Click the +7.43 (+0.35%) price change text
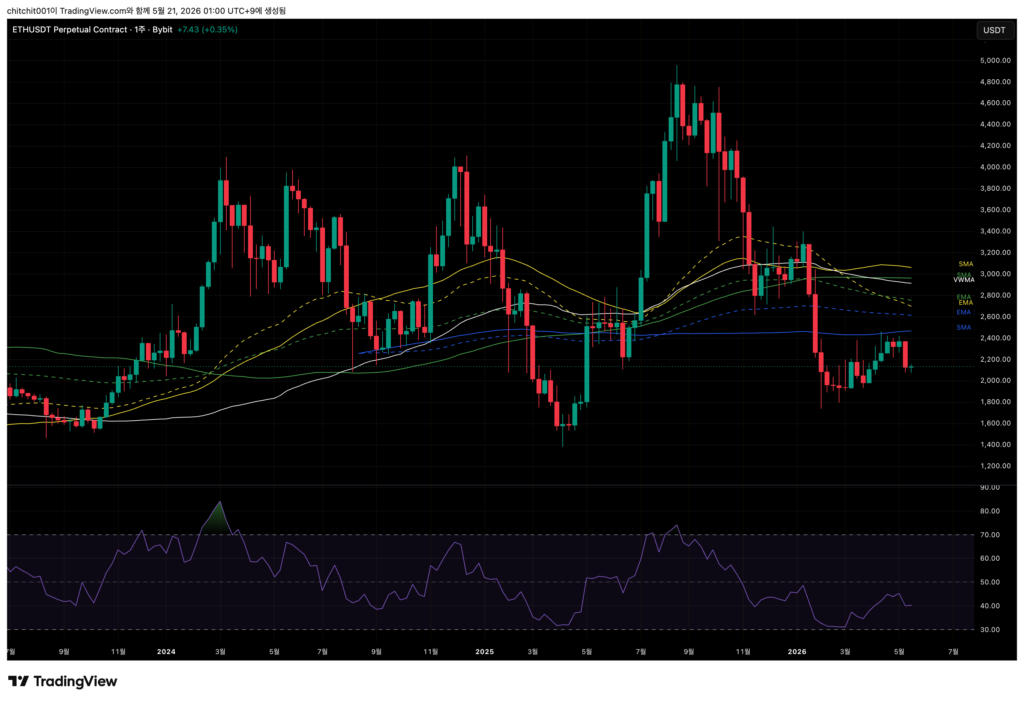1024x702 pixels. tap(207, 29)
